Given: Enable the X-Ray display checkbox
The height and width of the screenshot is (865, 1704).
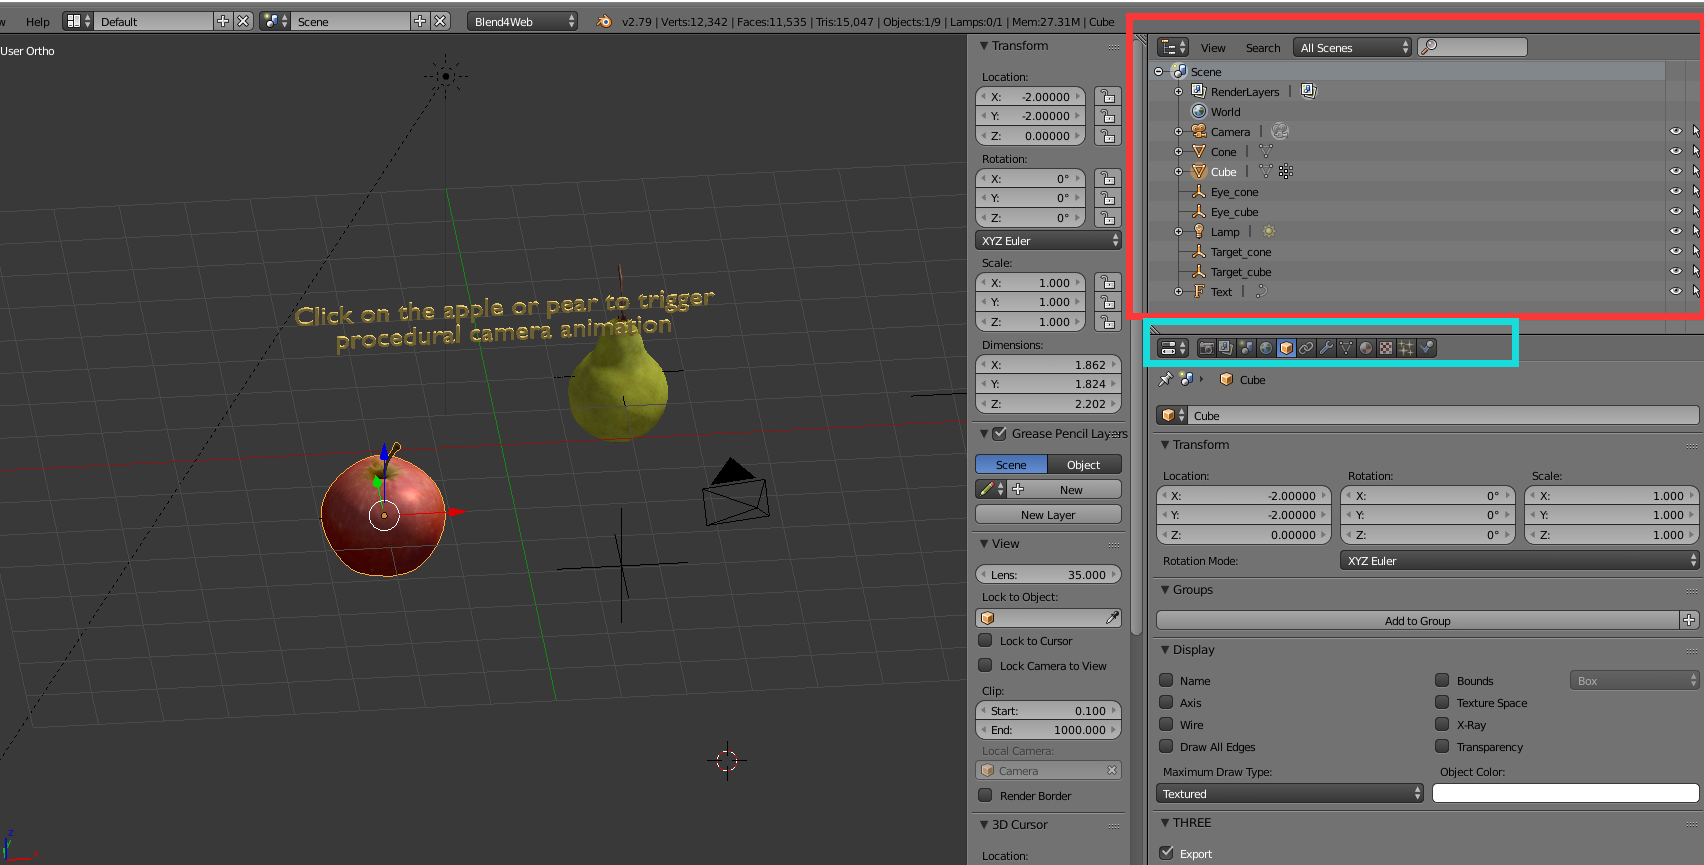Looking at the screenshot, I should click(x=1442, y=725).
